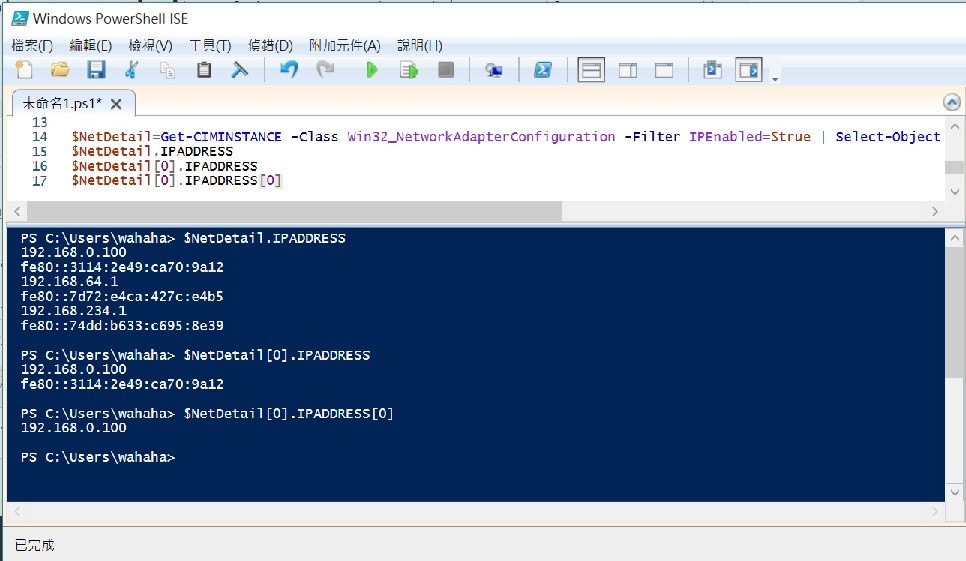Run selection icon
Image resolution: width=966 pixels, height=561 pixels.
(408, 70)
